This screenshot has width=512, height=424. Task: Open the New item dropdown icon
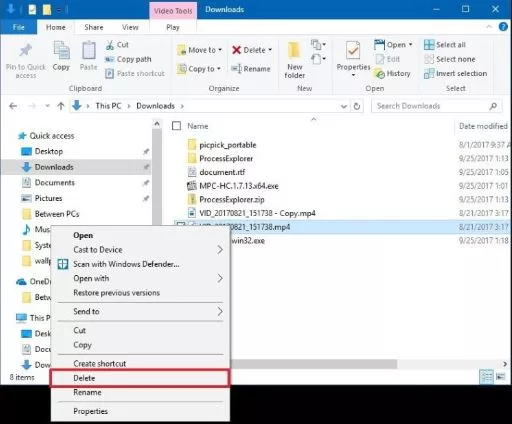point(318,44)
